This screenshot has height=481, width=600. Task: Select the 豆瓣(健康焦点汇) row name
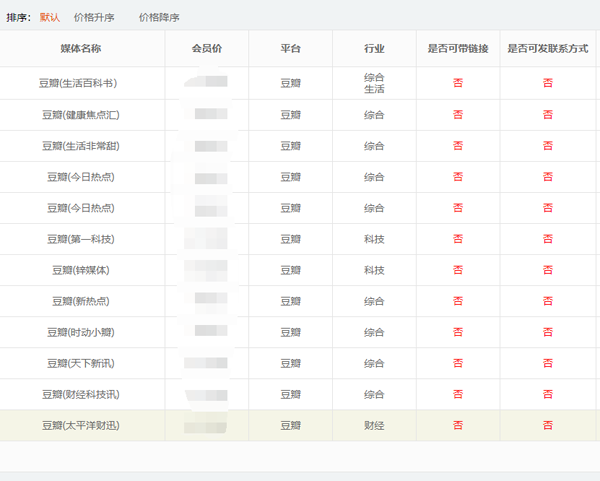(x=80, y=115)
